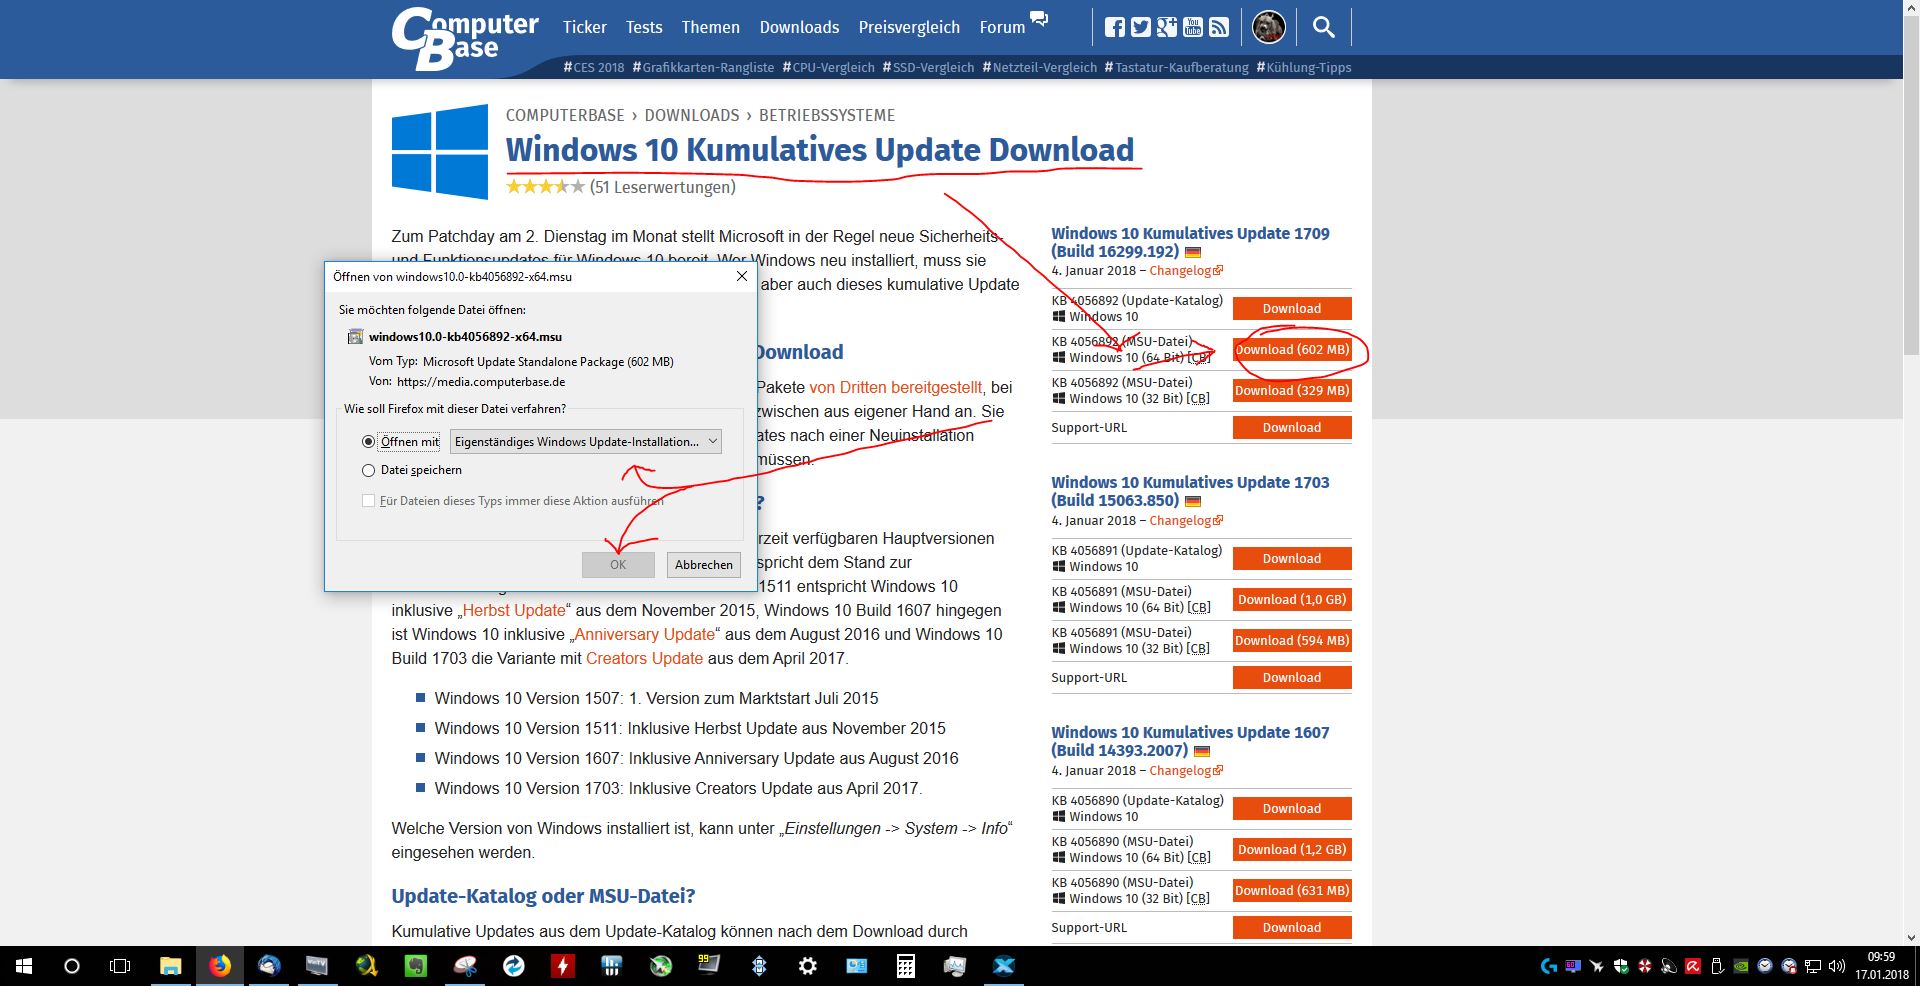Open File Explorer from the taskbar
Image resolution: width=1920 pixels, height=986 pixels.
(171, 966)
